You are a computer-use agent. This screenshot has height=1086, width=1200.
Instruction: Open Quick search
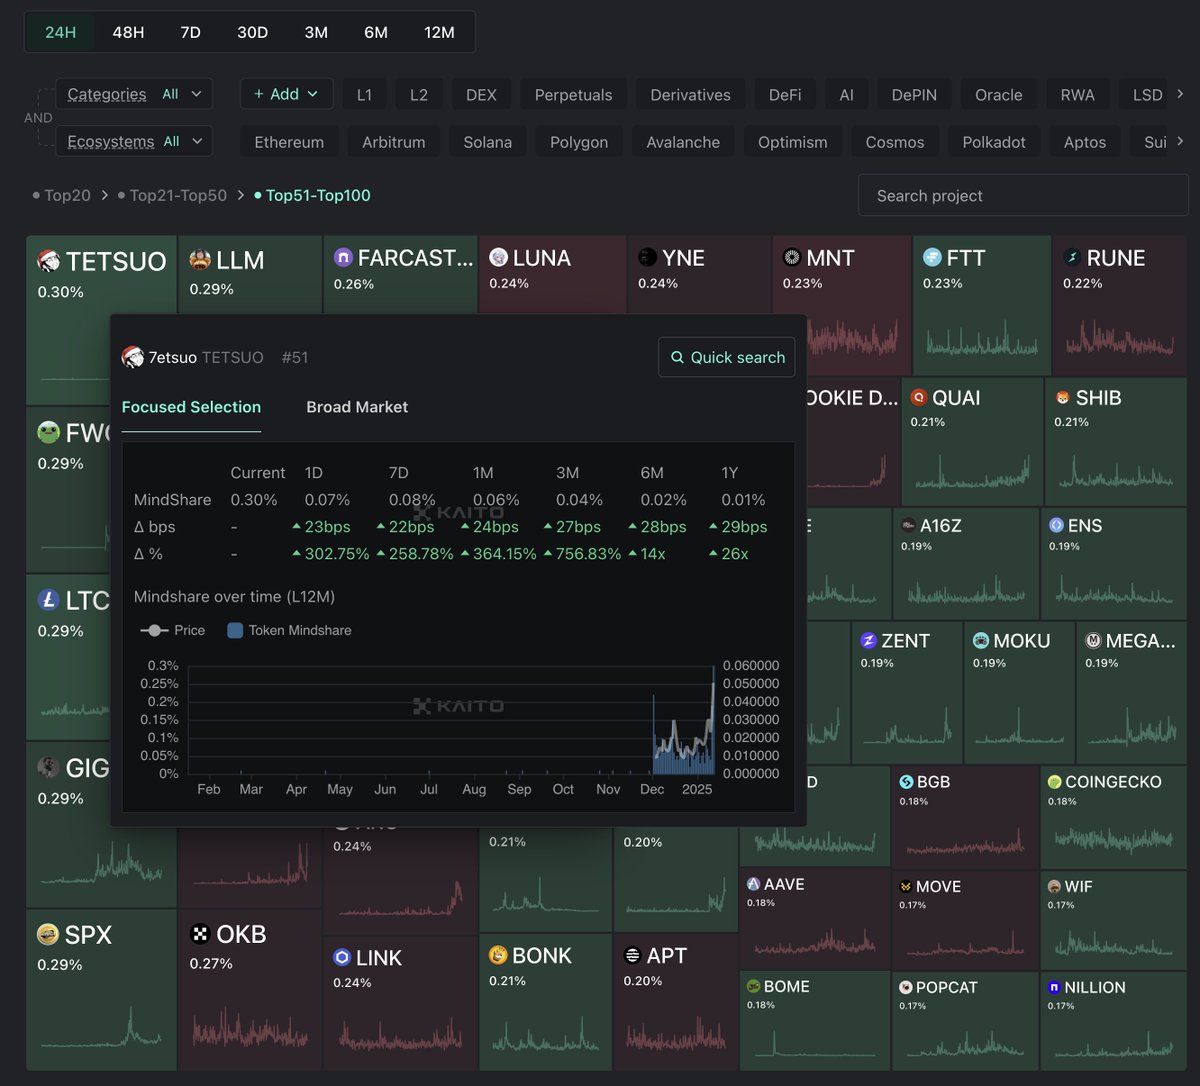point(727,357)
